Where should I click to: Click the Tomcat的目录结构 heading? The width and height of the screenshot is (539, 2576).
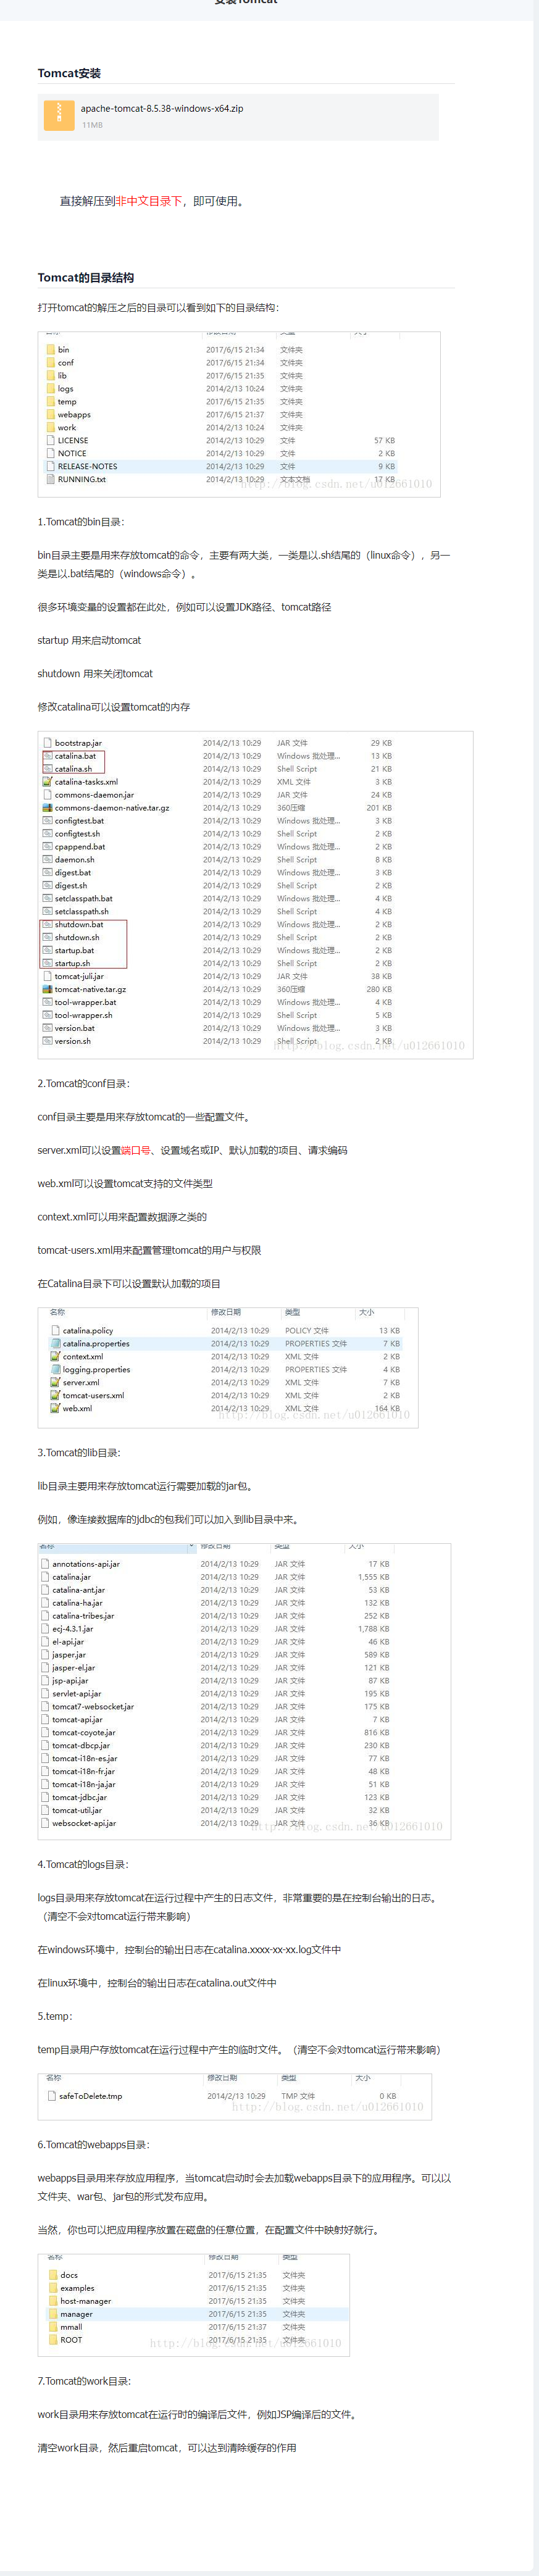(86, 278)
